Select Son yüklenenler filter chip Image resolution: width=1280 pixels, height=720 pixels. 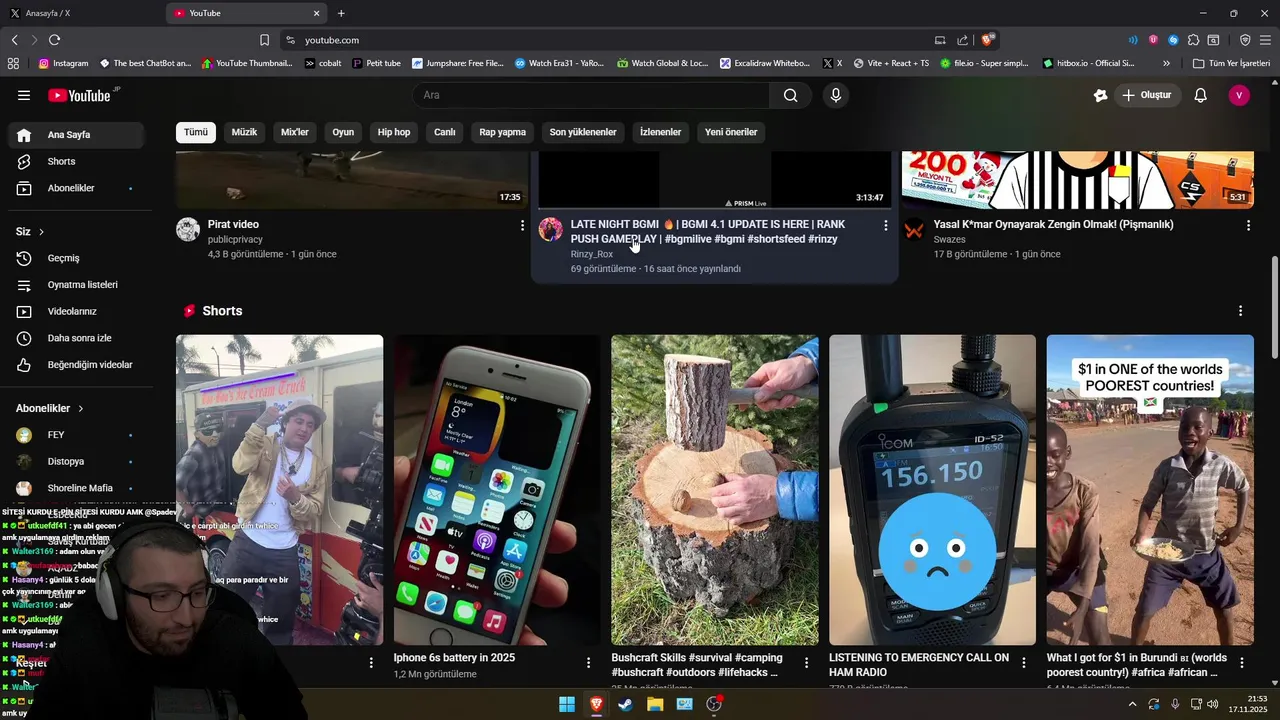583,132
